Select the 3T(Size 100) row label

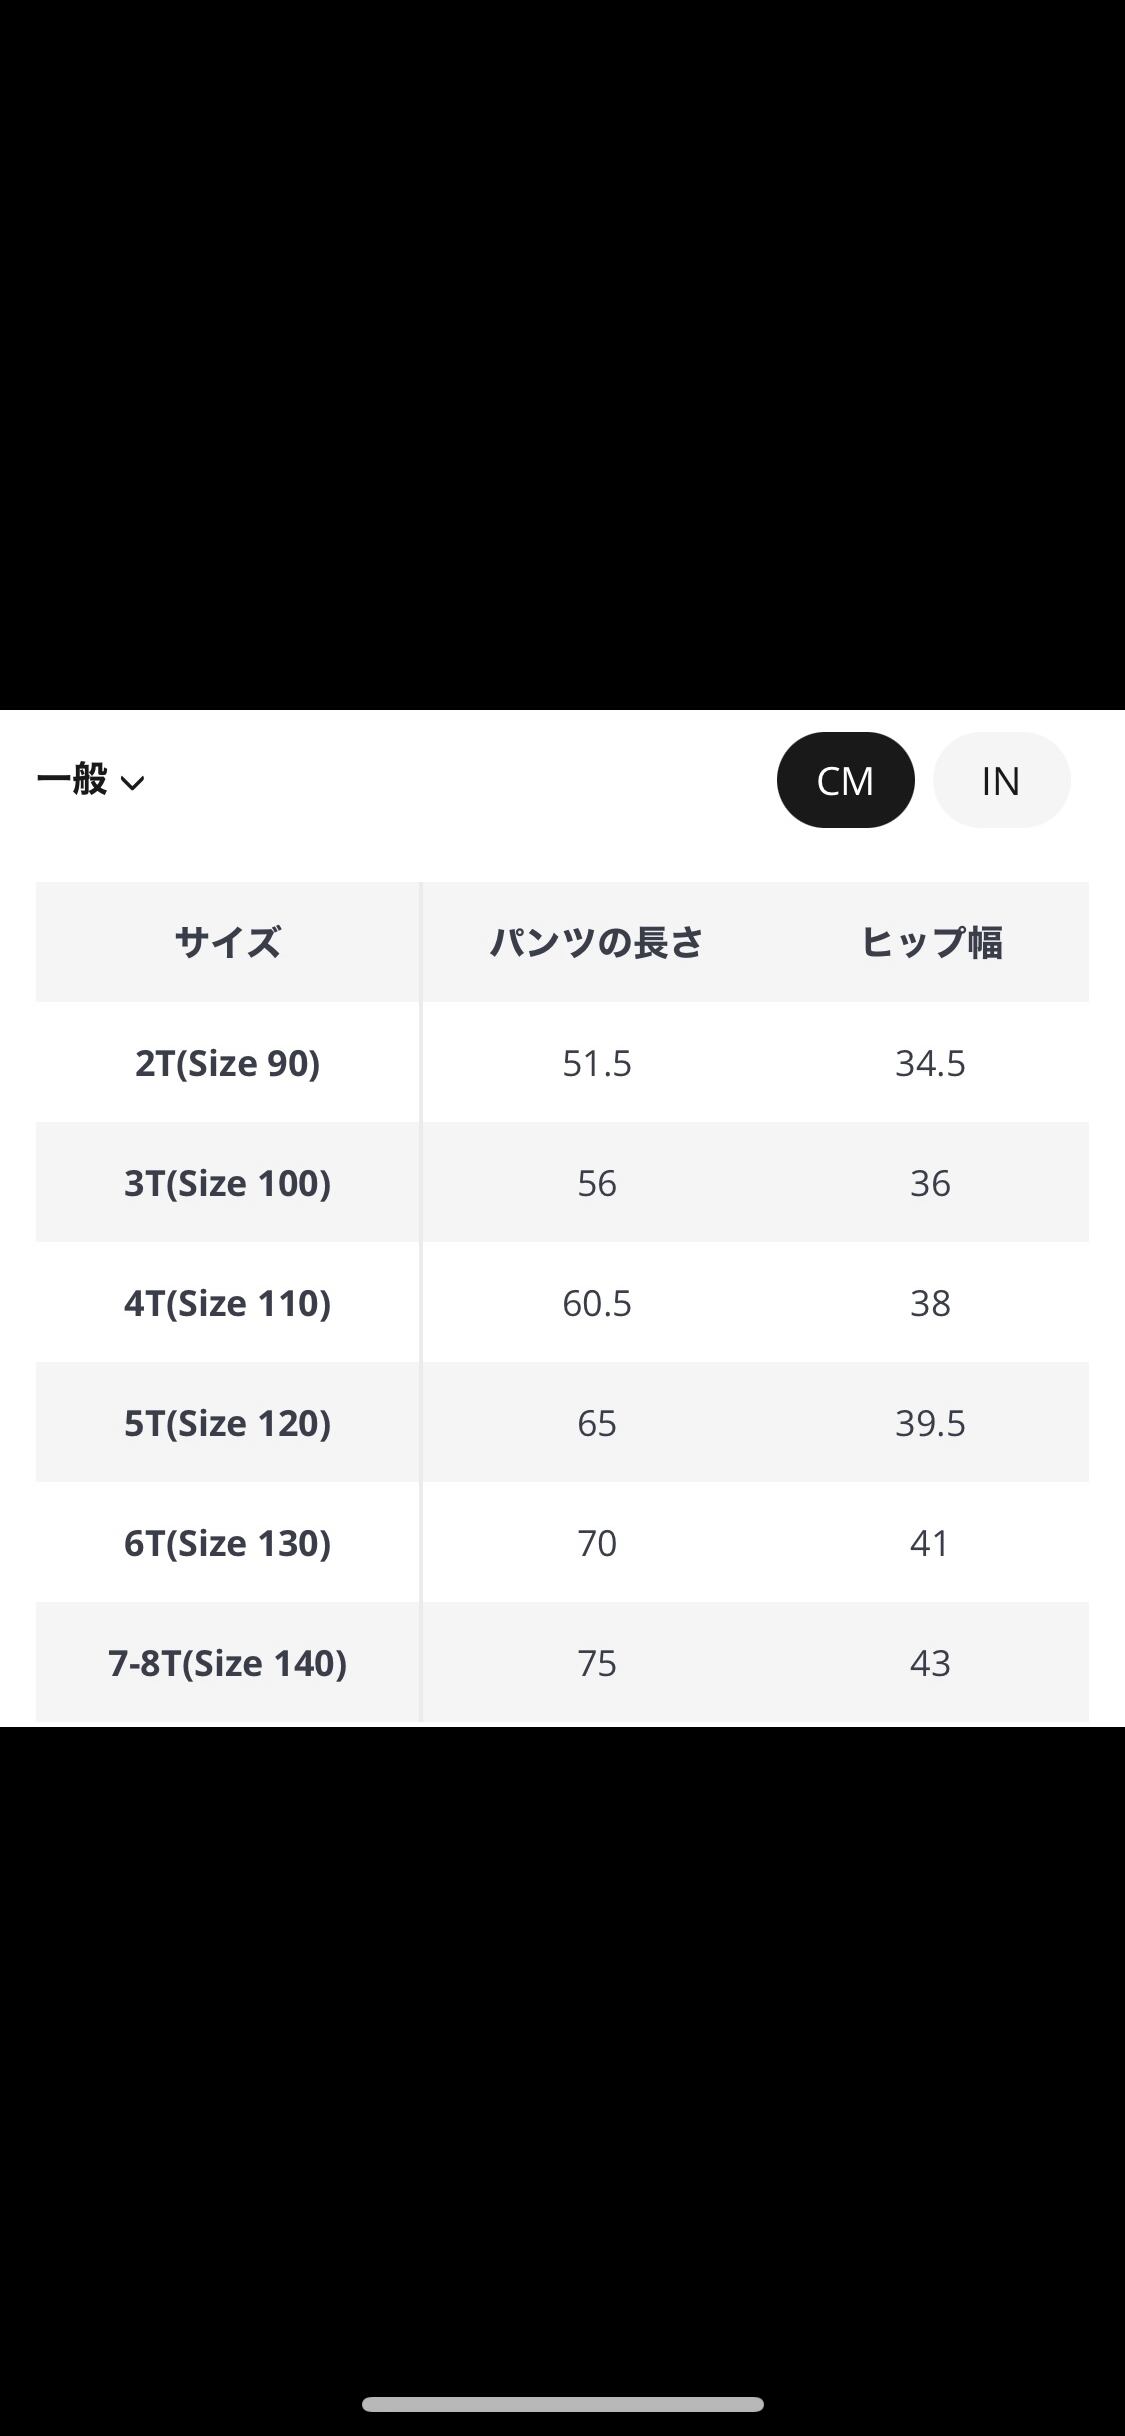point(228,1183)
